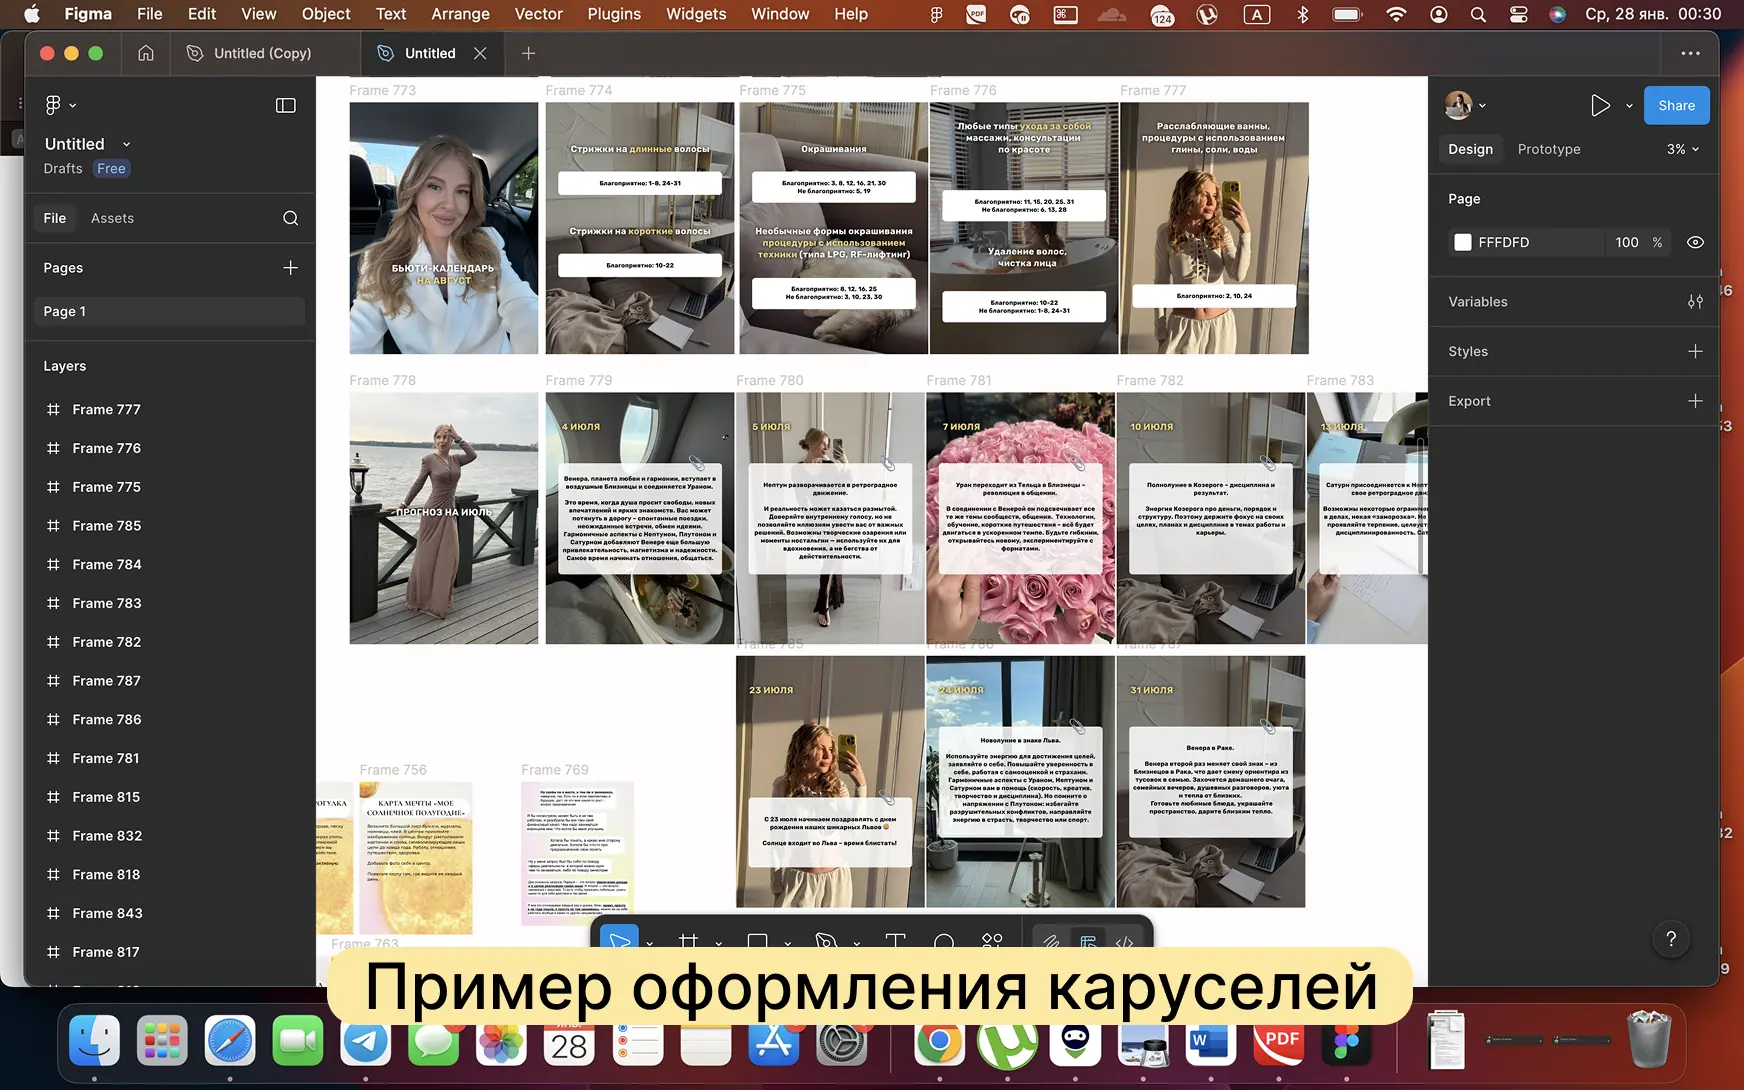Expand the zoom level 3% dropdown
Image resolution: width=1744 pixels, height=1090 pixels.
pos(1683,149)
